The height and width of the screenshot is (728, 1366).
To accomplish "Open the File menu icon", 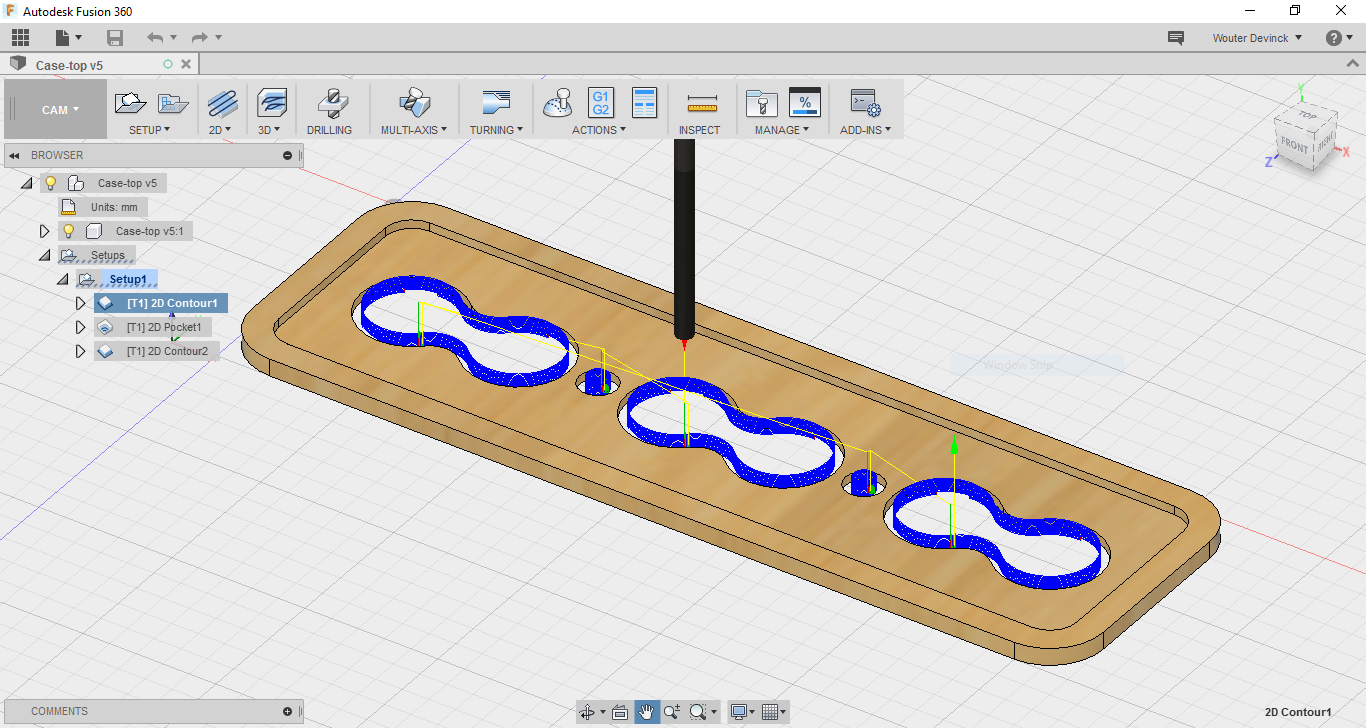I will point(67,38).
